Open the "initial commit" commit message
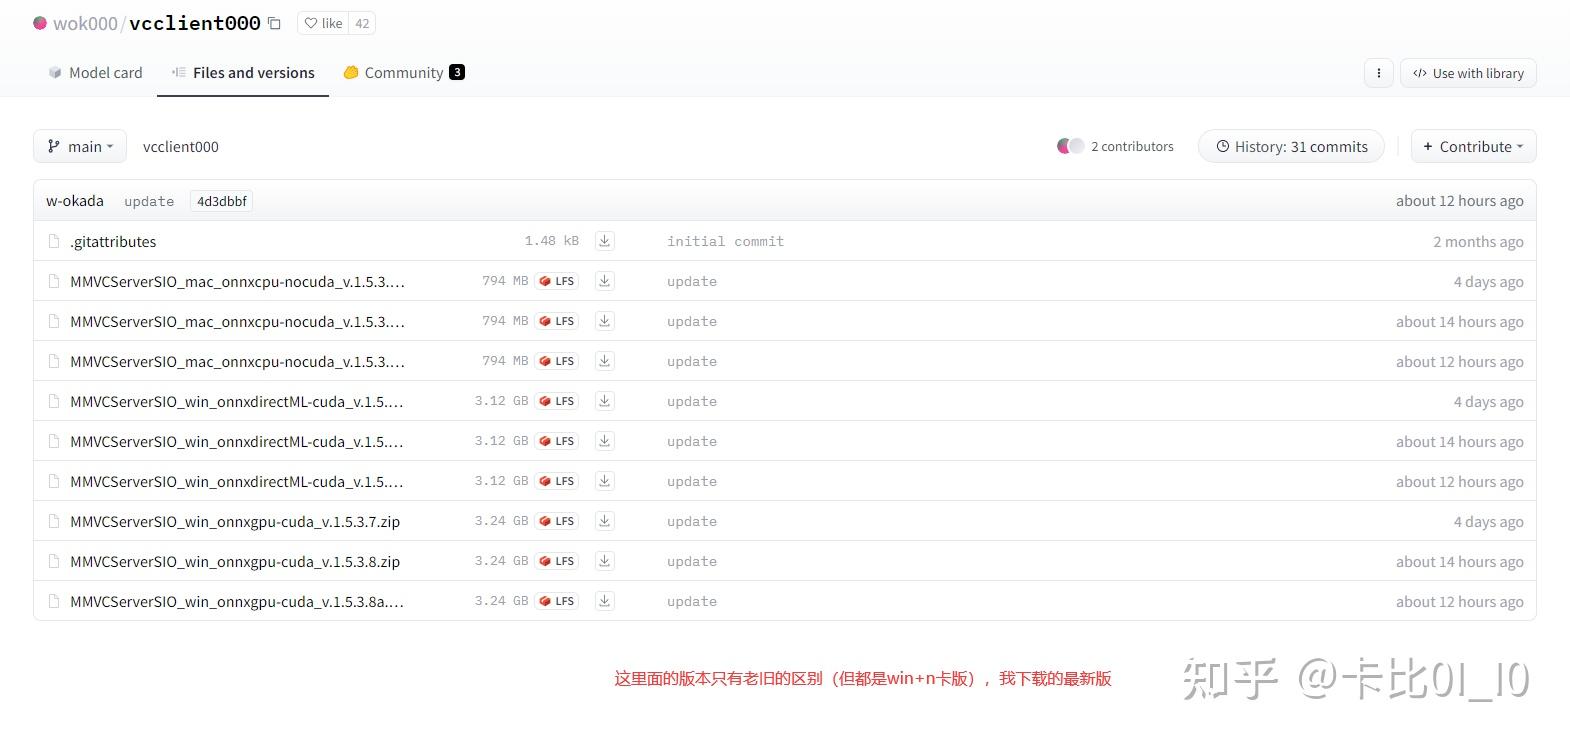The image size is (1570, 745). click(725, 241)
